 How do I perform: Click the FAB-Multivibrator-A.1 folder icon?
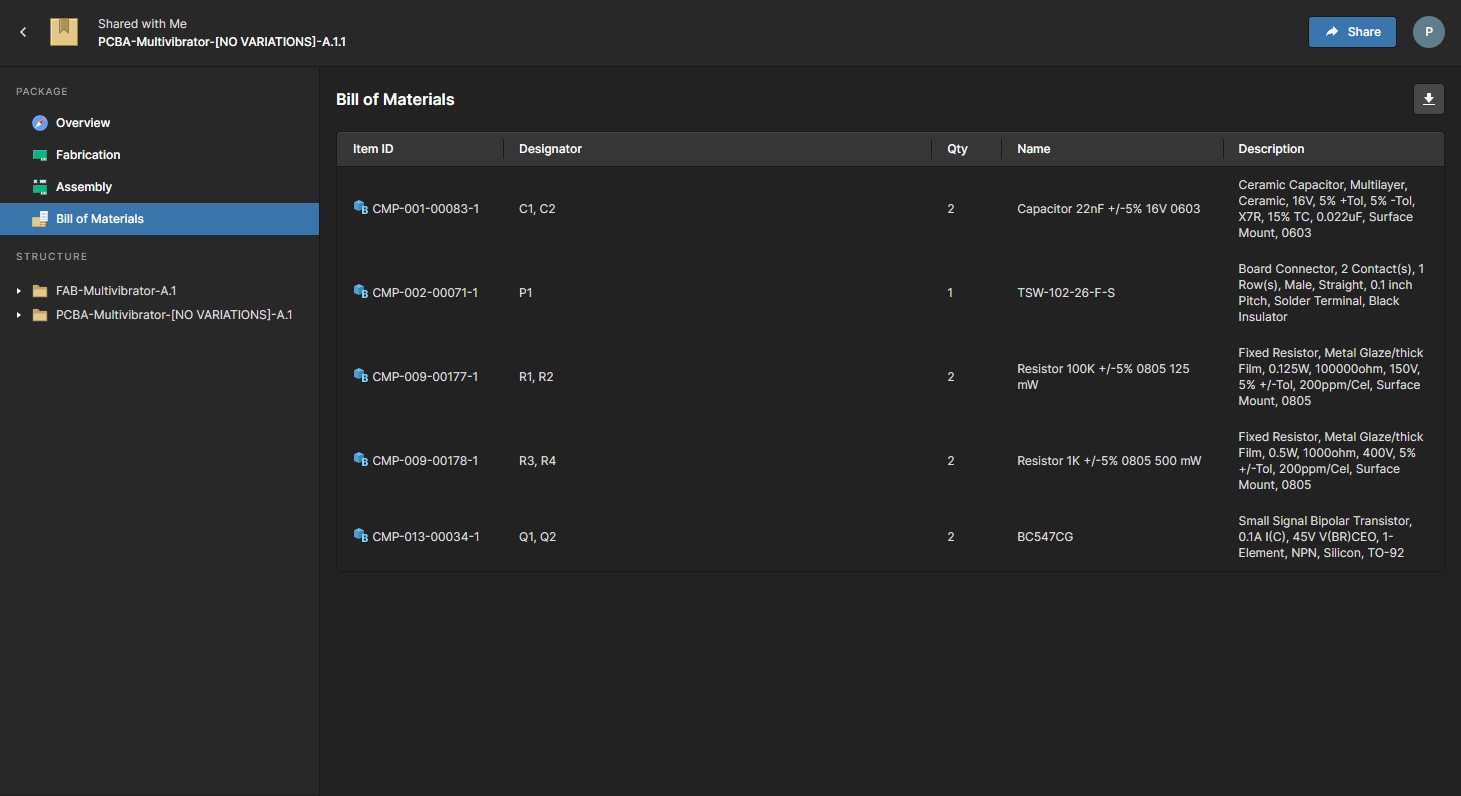click(x=40, y=291)
